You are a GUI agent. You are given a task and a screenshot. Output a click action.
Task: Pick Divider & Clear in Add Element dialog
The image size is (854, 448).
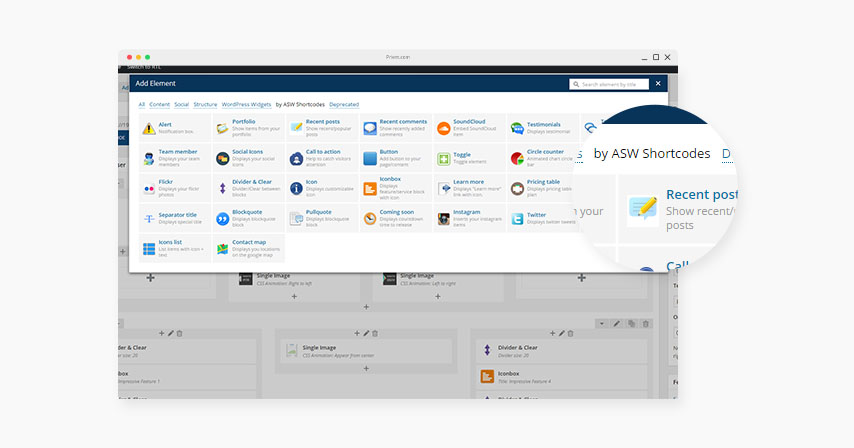(x=249, y=188)
